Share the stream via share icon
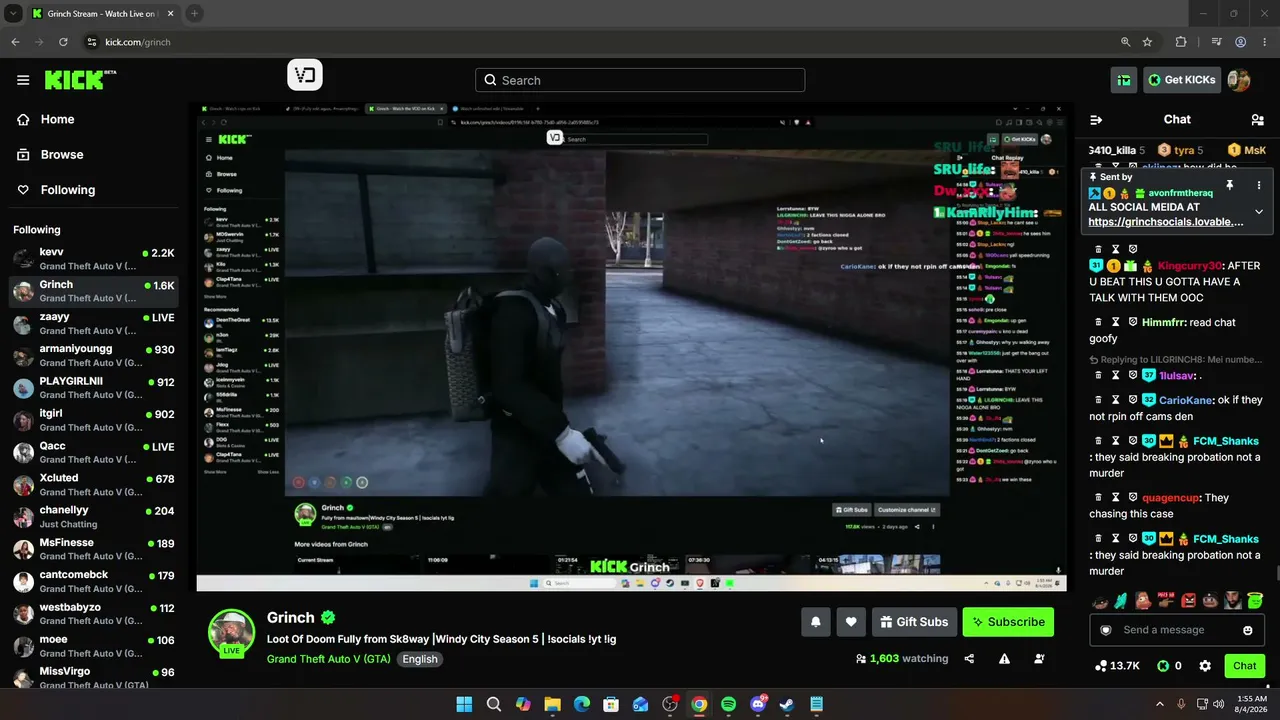The image size is (1280, 720). [x=969, y=659]
